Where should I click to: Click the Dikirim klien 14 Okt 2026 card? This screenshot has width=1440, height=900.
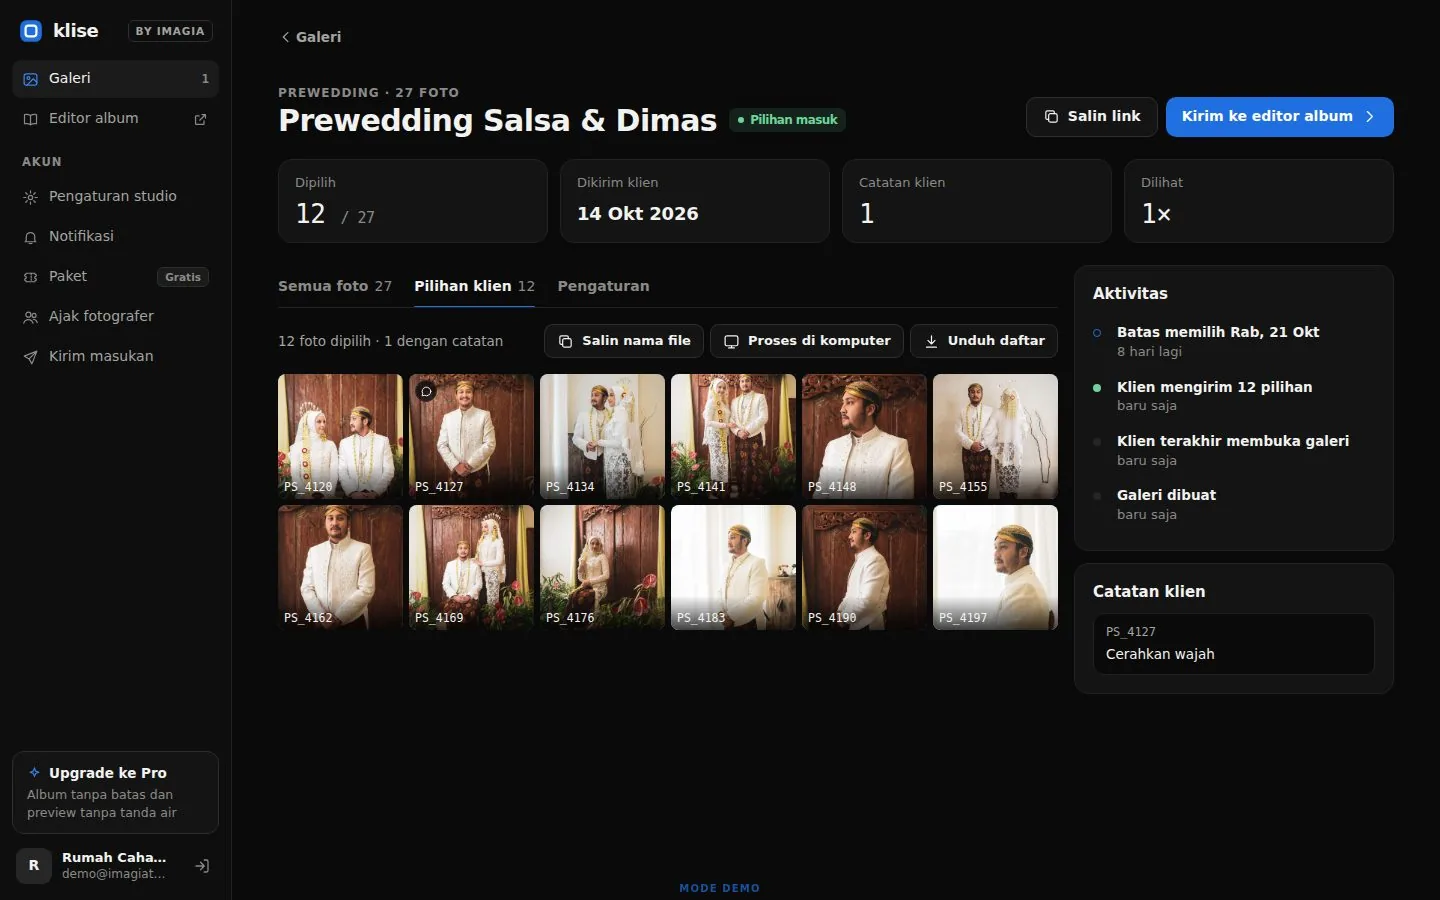coord(695,201)
